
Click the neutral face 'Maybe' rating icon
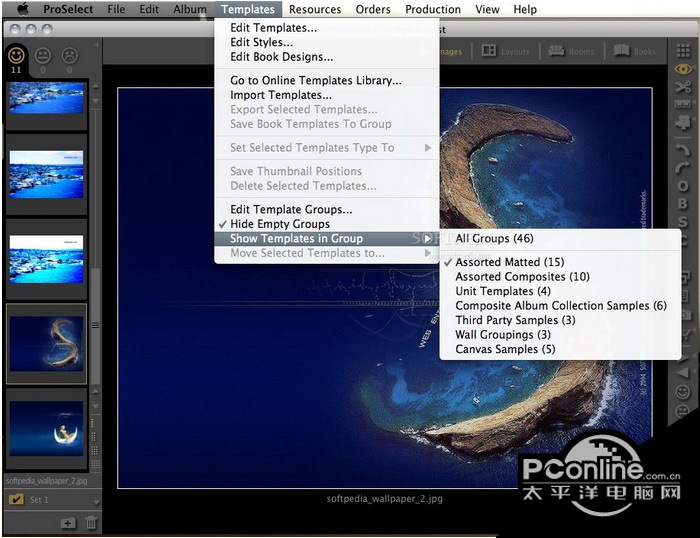43,56
